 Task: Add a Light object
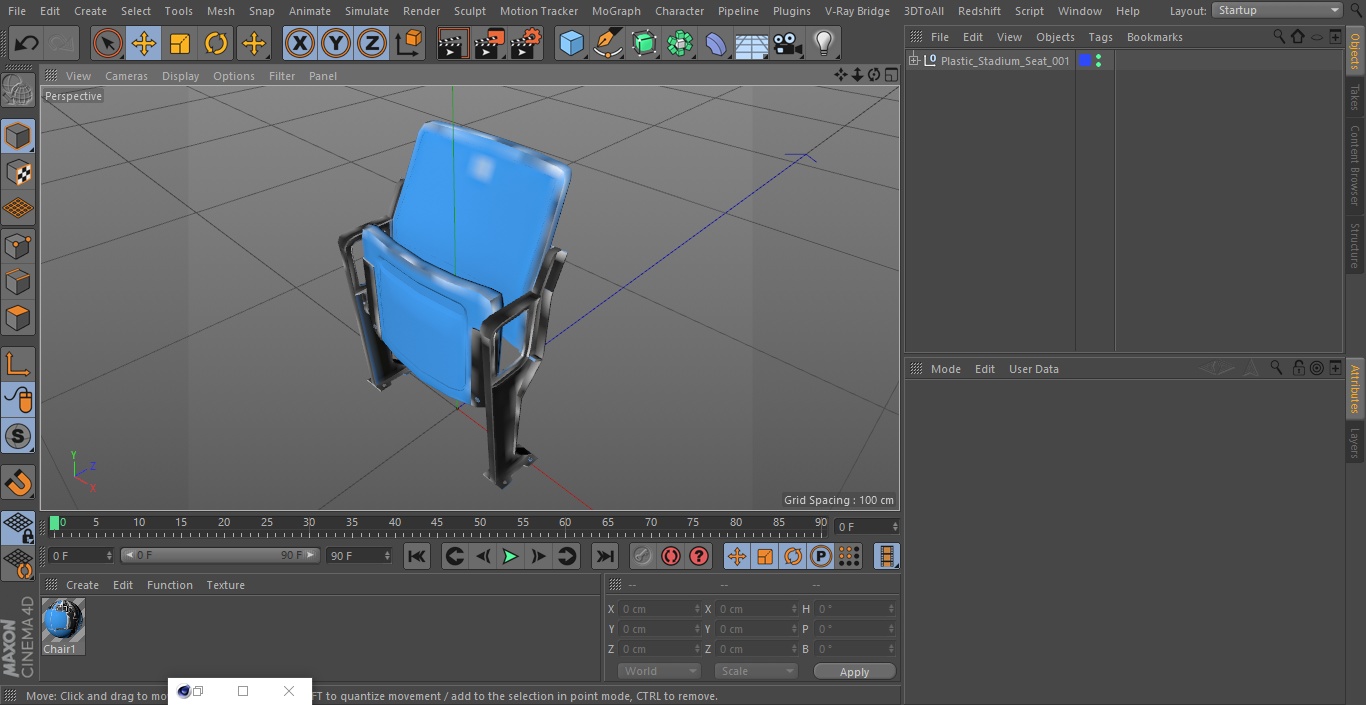[x=823, y=43]
